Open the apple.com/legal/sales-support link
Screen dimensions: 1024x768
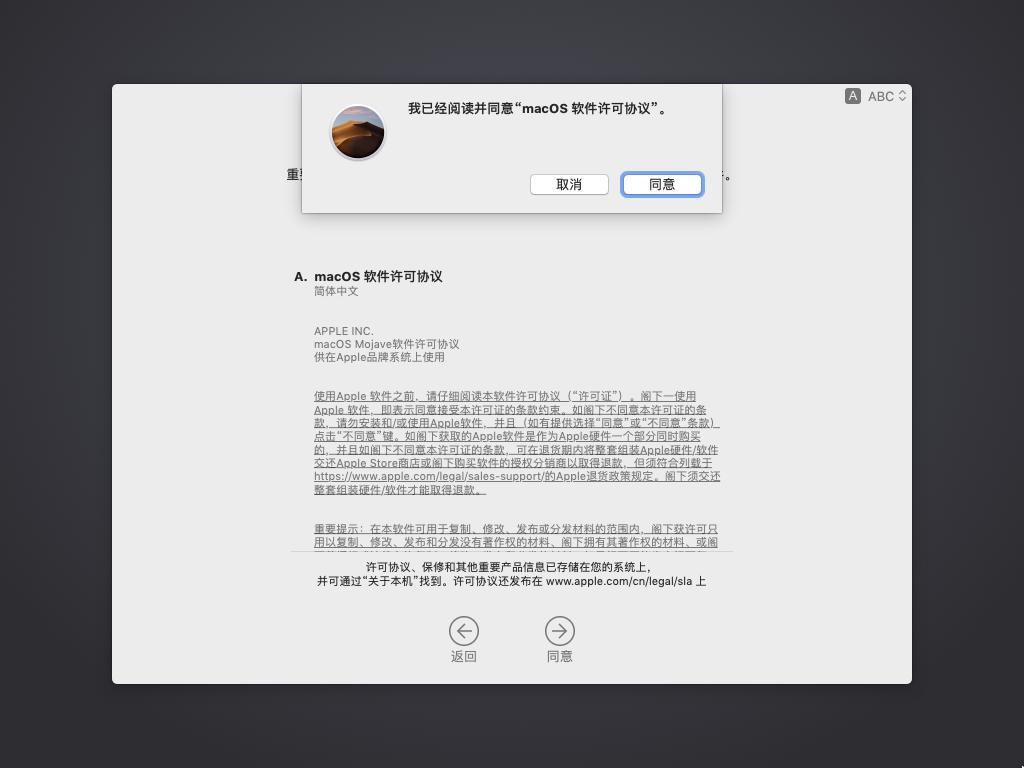(x=428, y=476)
